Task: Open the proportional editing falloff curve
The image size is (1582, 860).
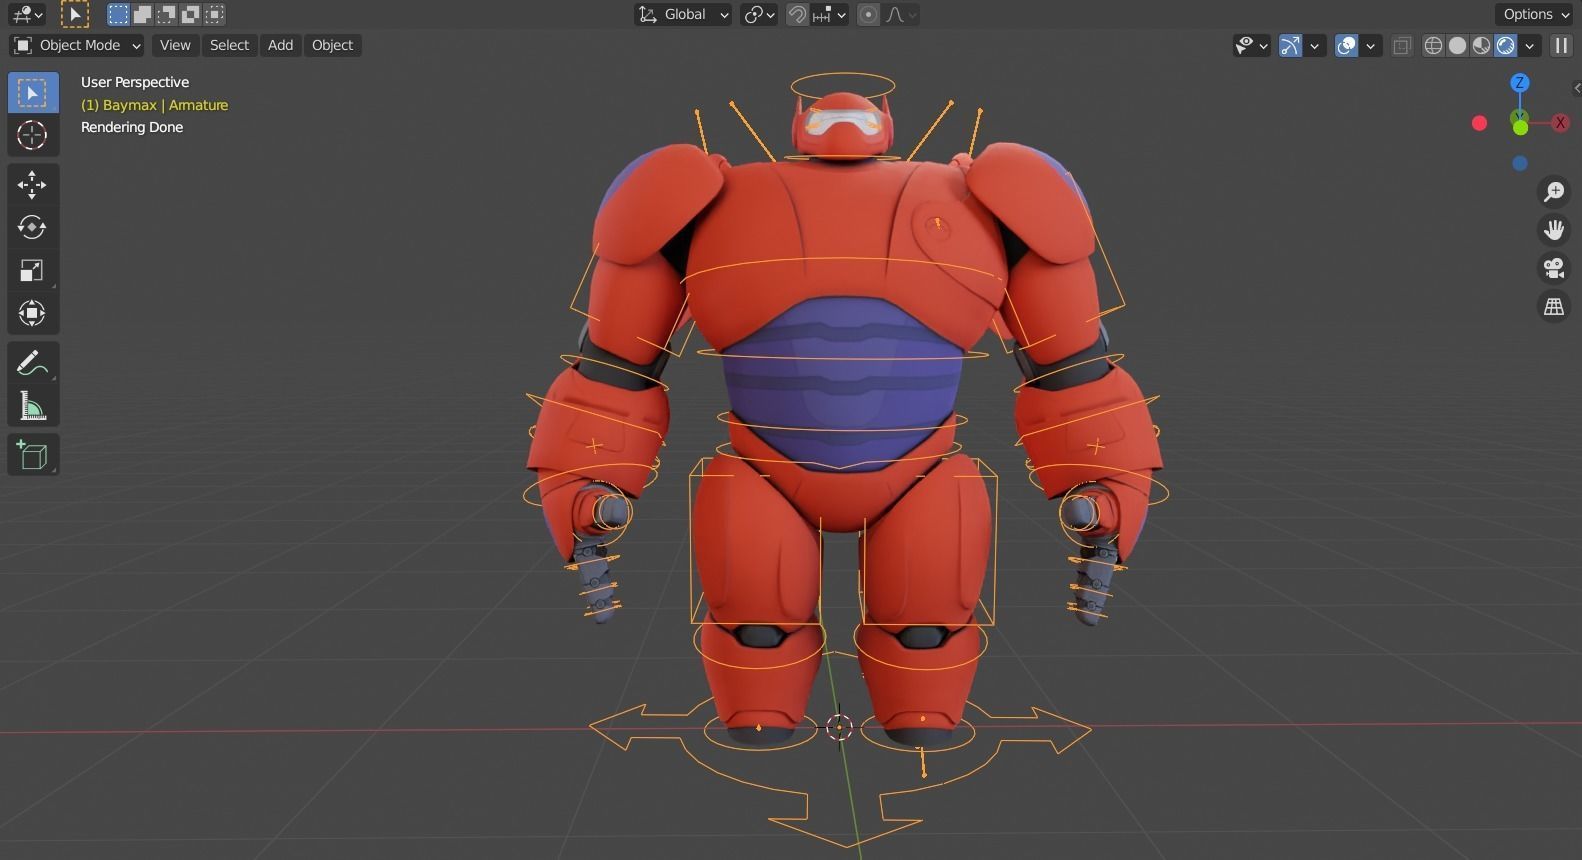Action: (900, 14)
